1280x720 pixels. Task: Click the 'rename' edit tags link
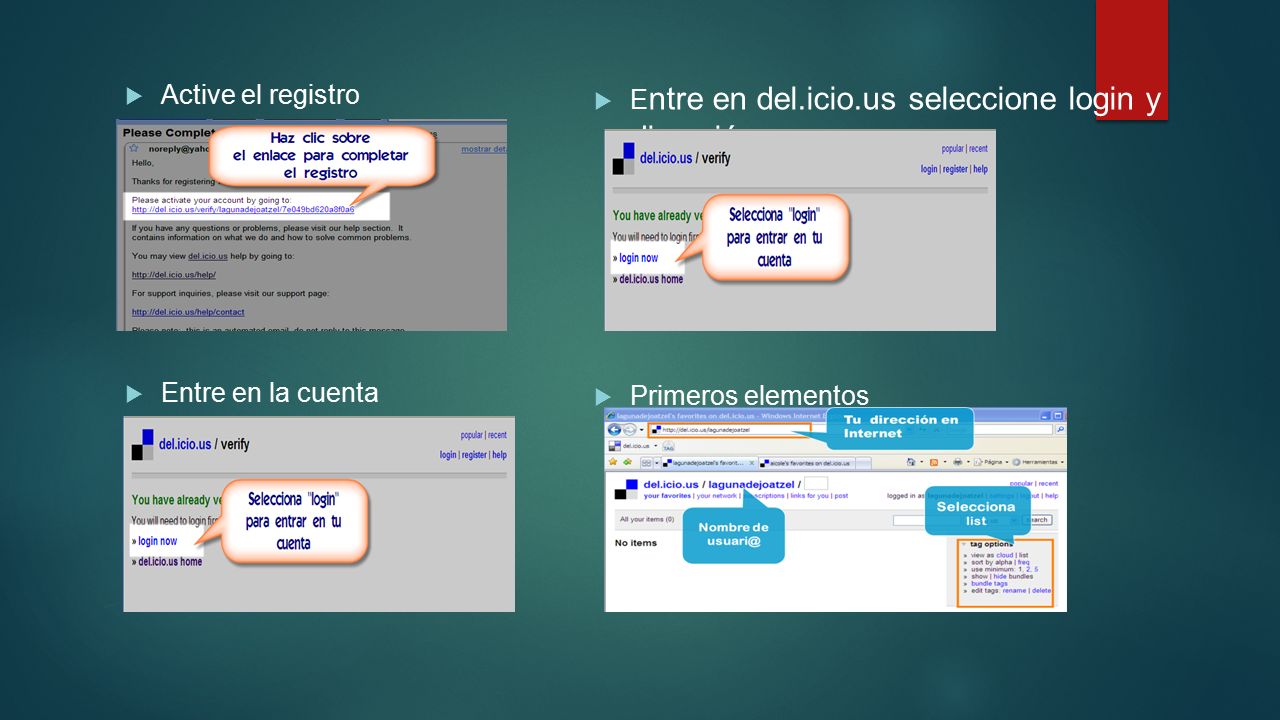[x=1014, y=591]
